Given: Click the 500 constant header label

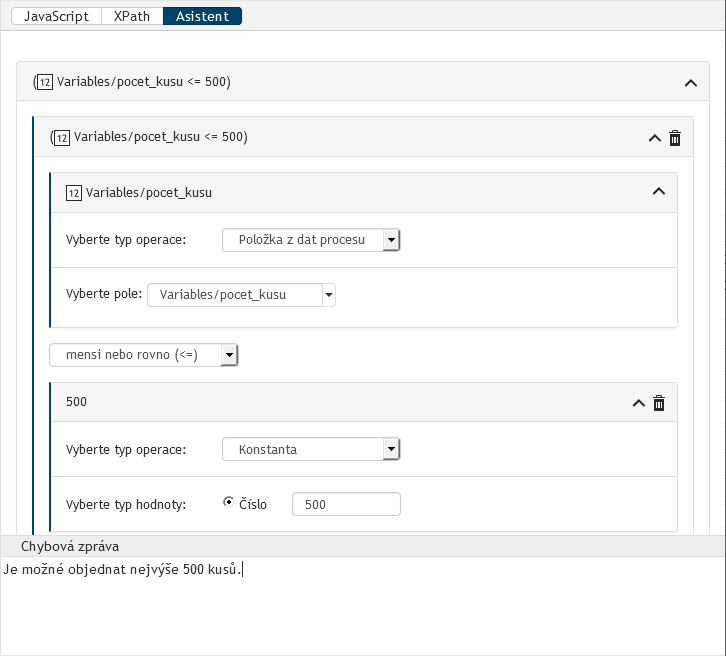Looking at the screenshot, I should [76, 402].
